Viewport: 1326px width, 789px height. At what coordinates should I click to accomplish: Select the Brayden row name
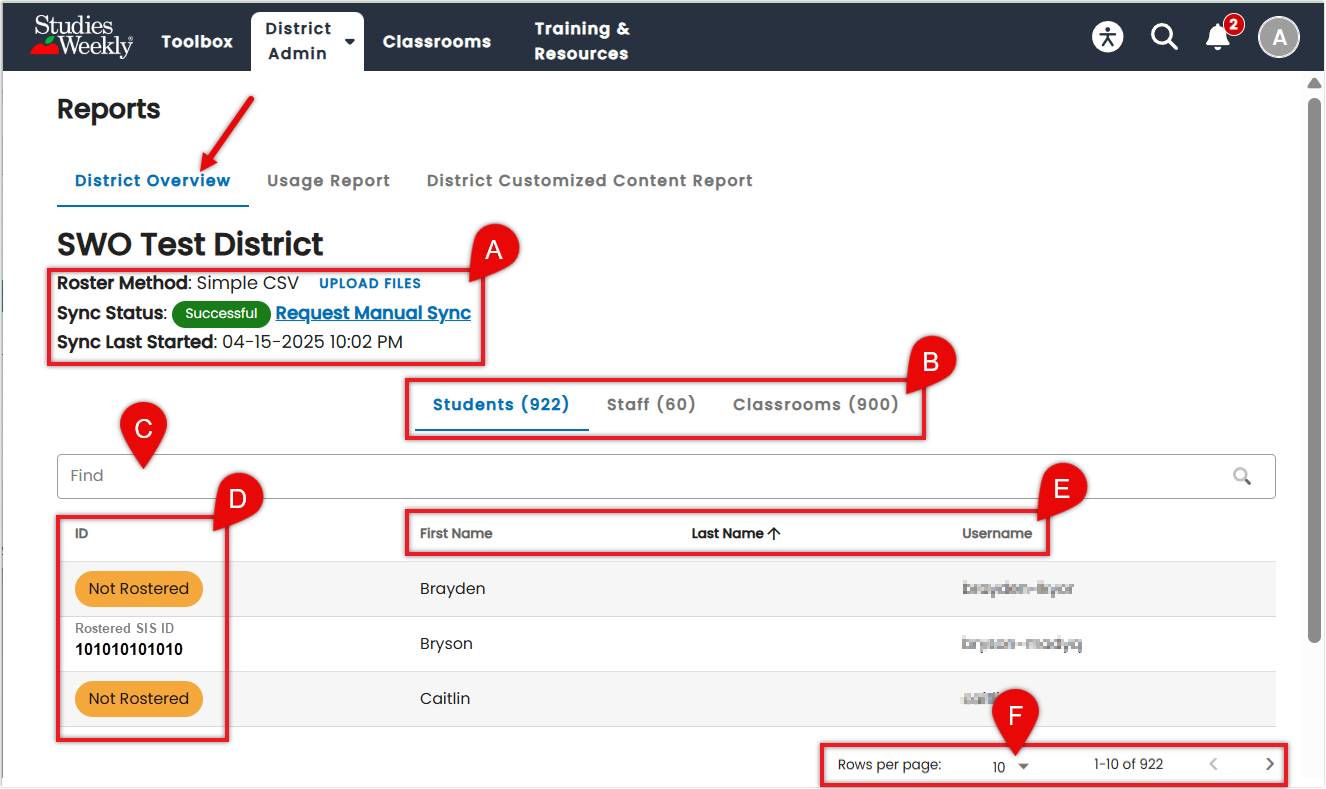pyautogui.click(x=453, y=589)
